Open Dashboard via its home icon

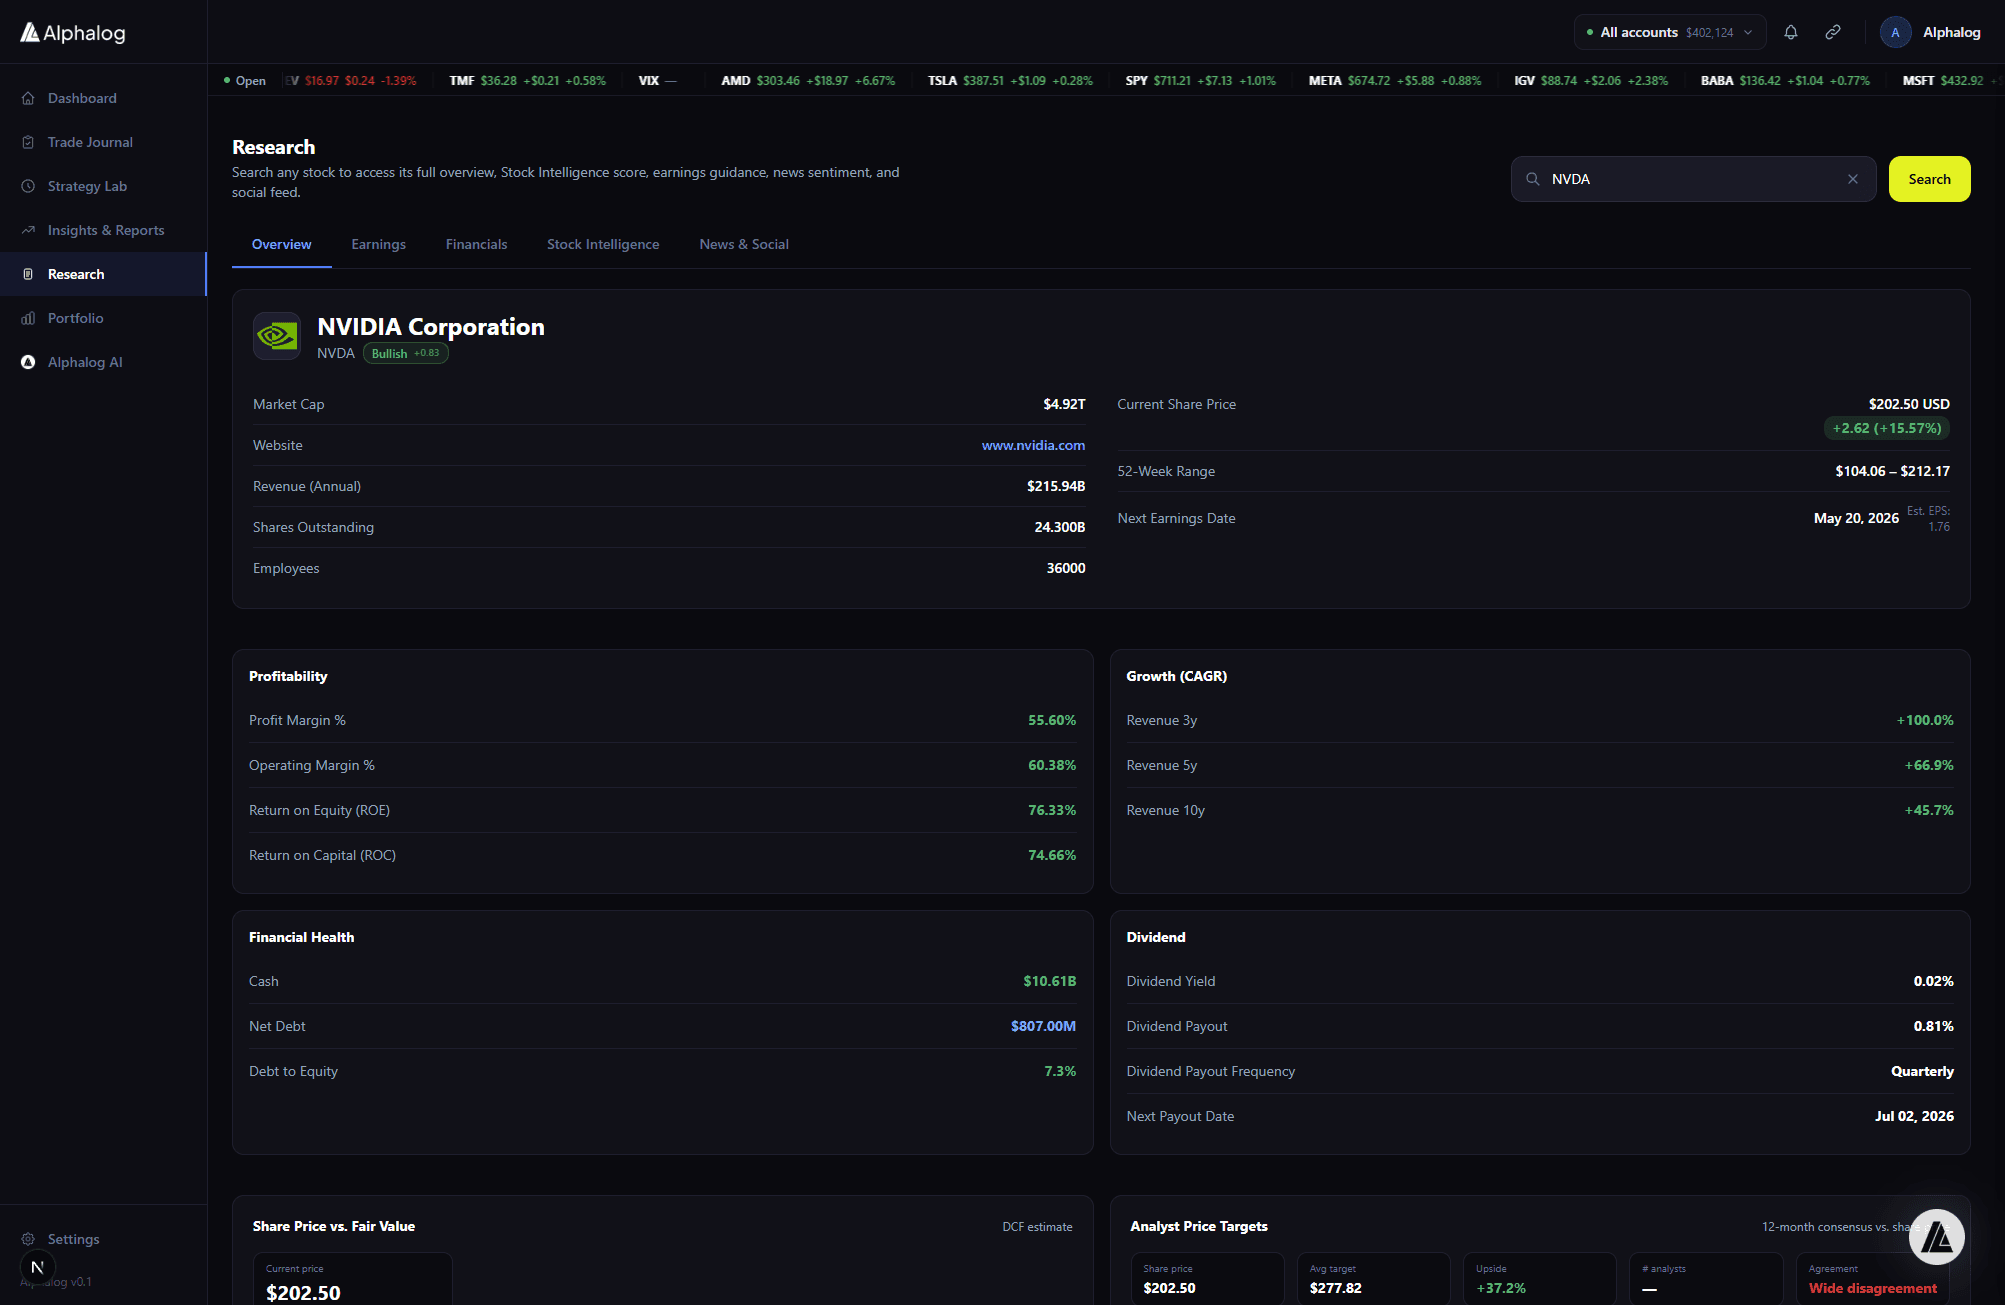[x=28, y=98]
